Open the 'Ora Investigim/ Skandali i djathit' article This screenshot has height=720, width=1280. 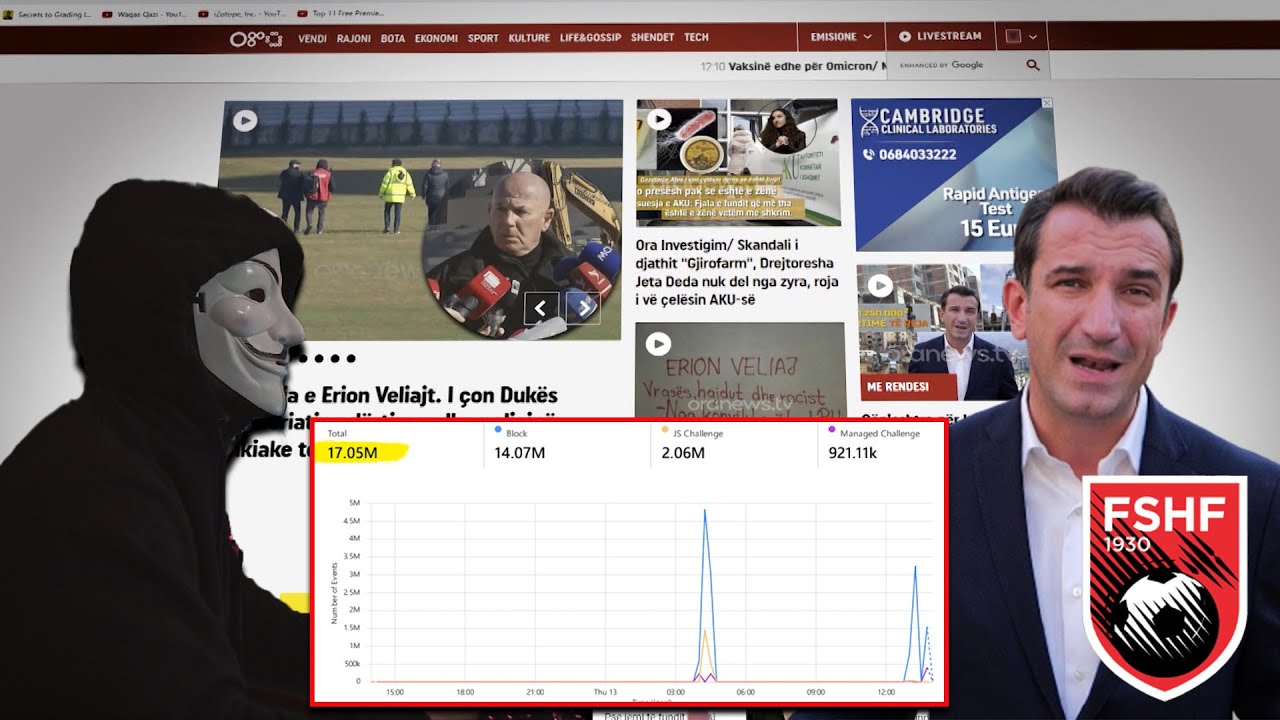[735, 273]
